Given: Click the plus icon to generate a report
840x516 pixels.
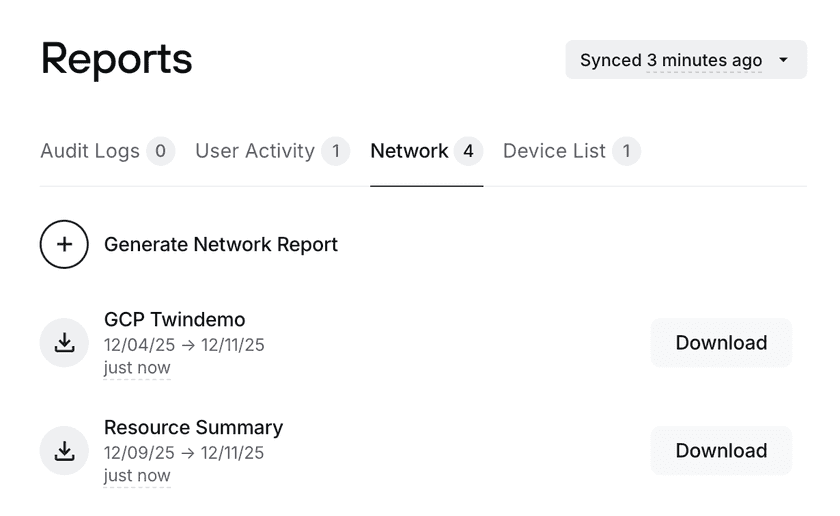Looking at the screenshot, I should click(64, 245).
